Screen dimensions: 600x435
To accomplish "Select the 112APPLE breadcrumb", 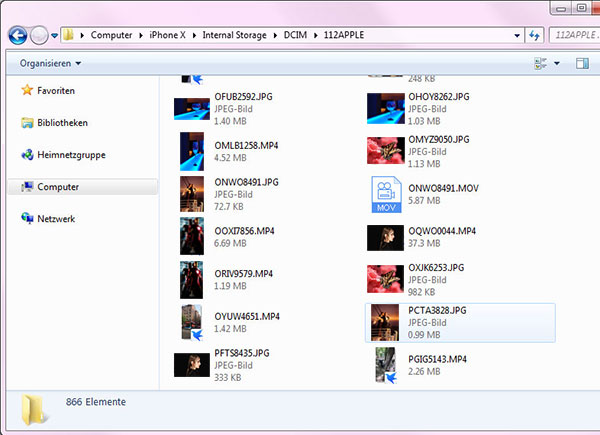I will coord(344,35).
